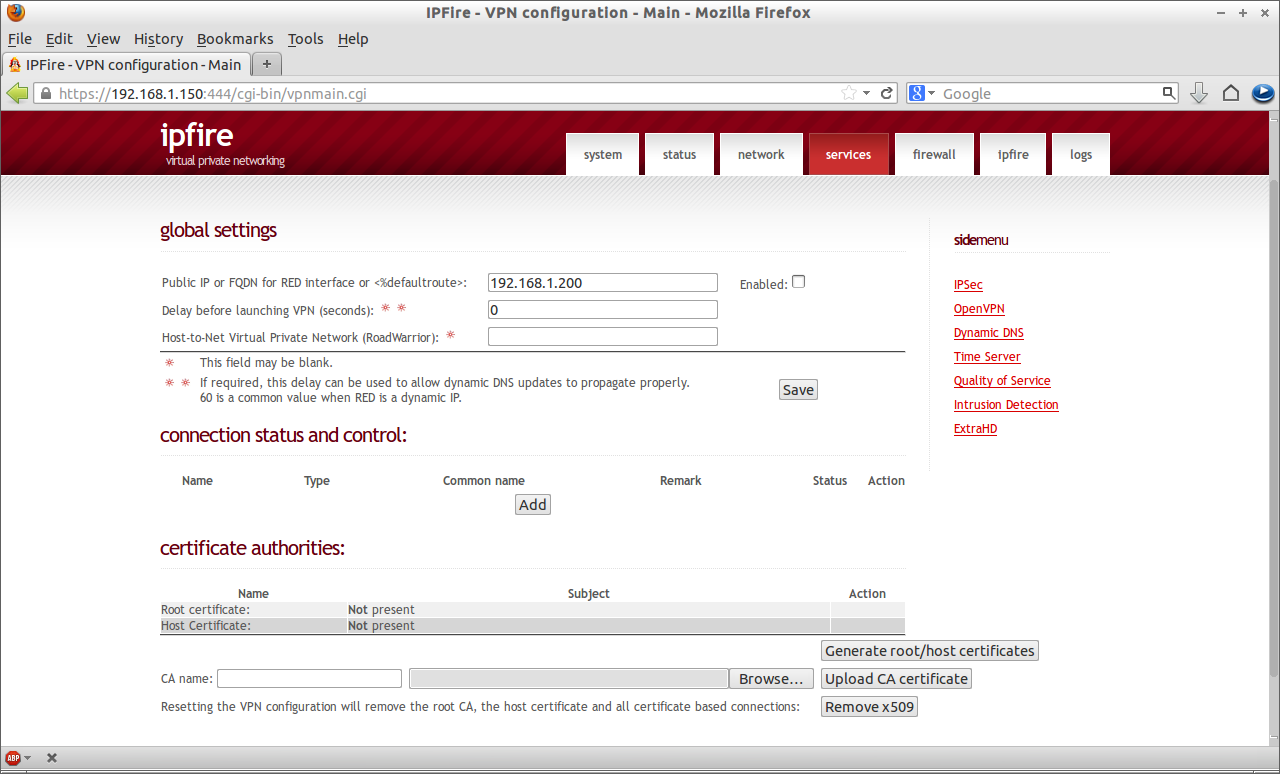The height and width of the screenshot is (774, 1280).
Task: Open the network navigation tab
Action: [761, 154]
